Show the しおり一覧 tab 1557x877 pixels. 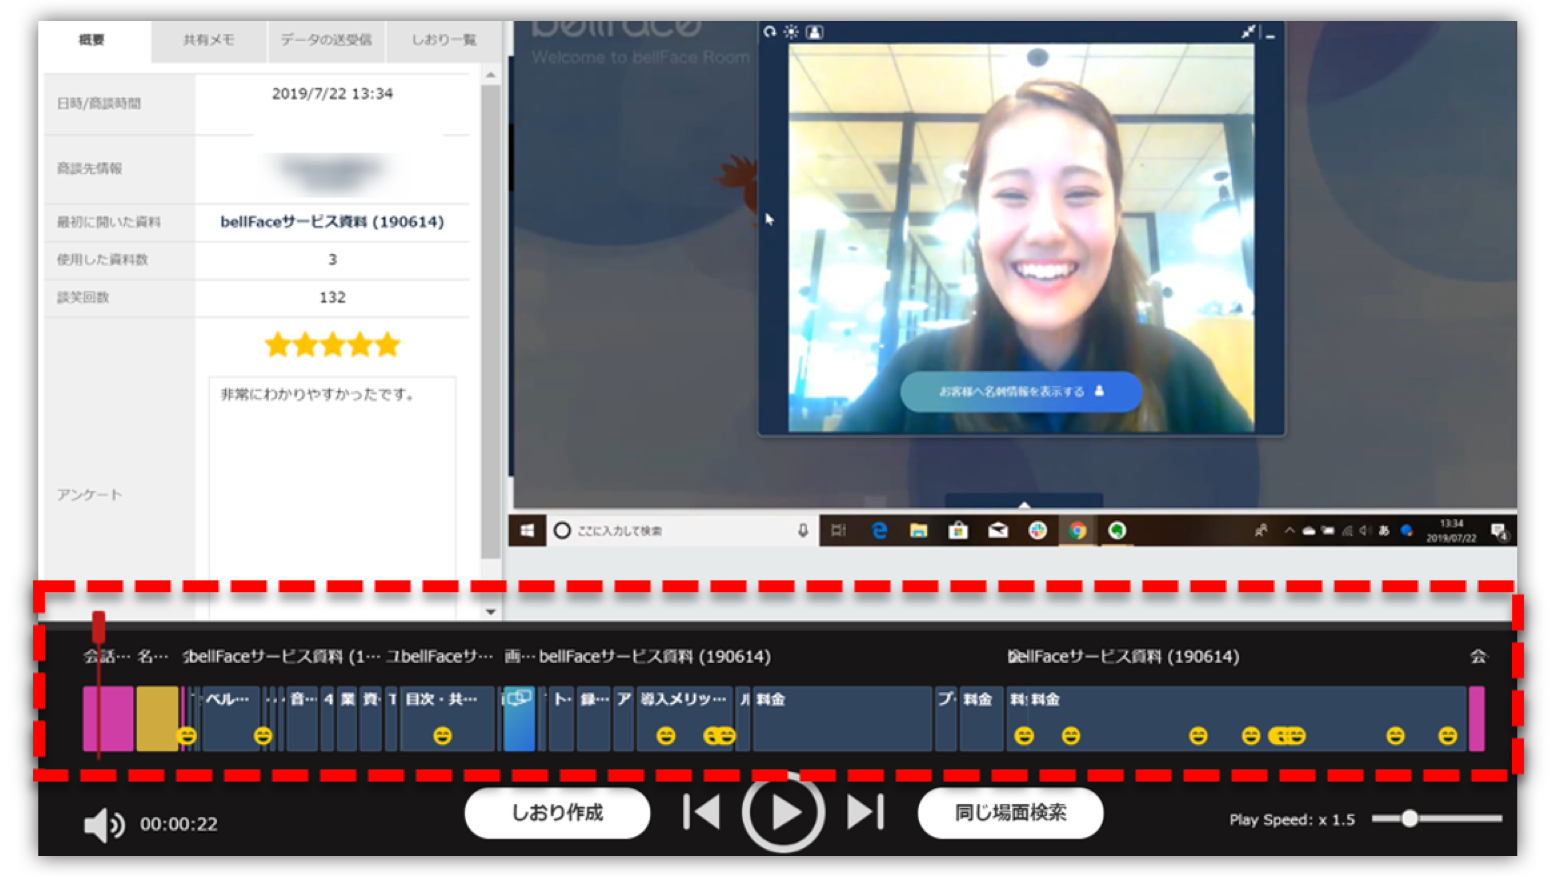pyautogui.click(x=444, y=40)
